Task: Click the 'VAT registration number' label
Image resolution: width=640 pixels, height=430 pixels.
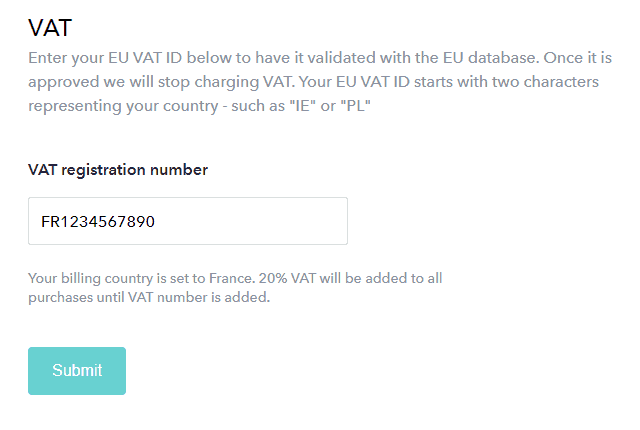Action: (x=118, y=170)
